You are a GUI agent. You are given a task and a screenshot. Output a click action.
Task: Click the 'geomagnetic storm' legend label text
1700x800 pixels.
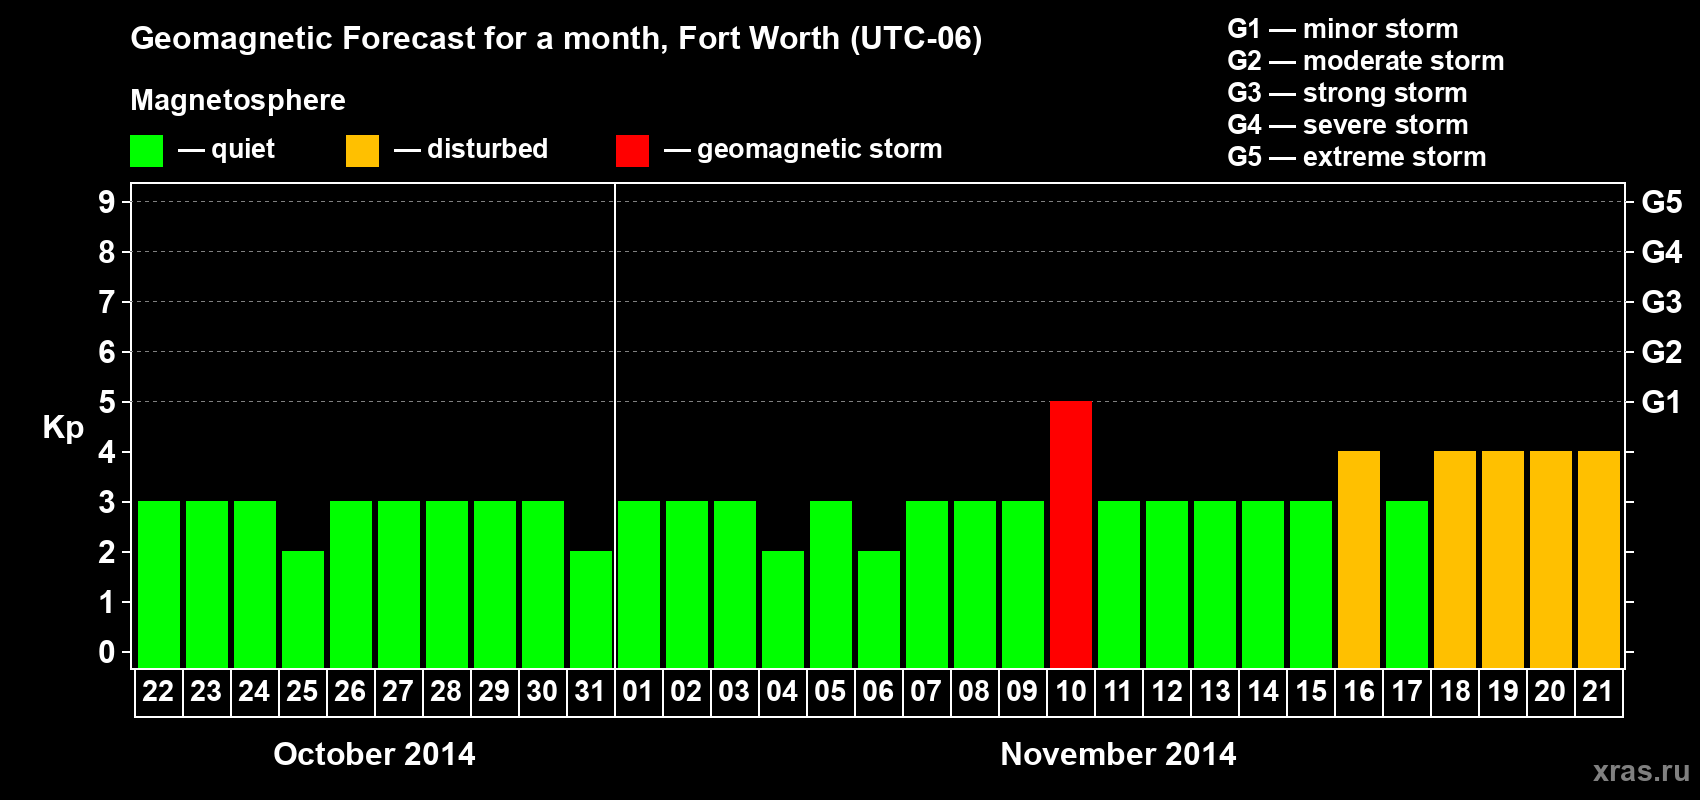[820, 150]
